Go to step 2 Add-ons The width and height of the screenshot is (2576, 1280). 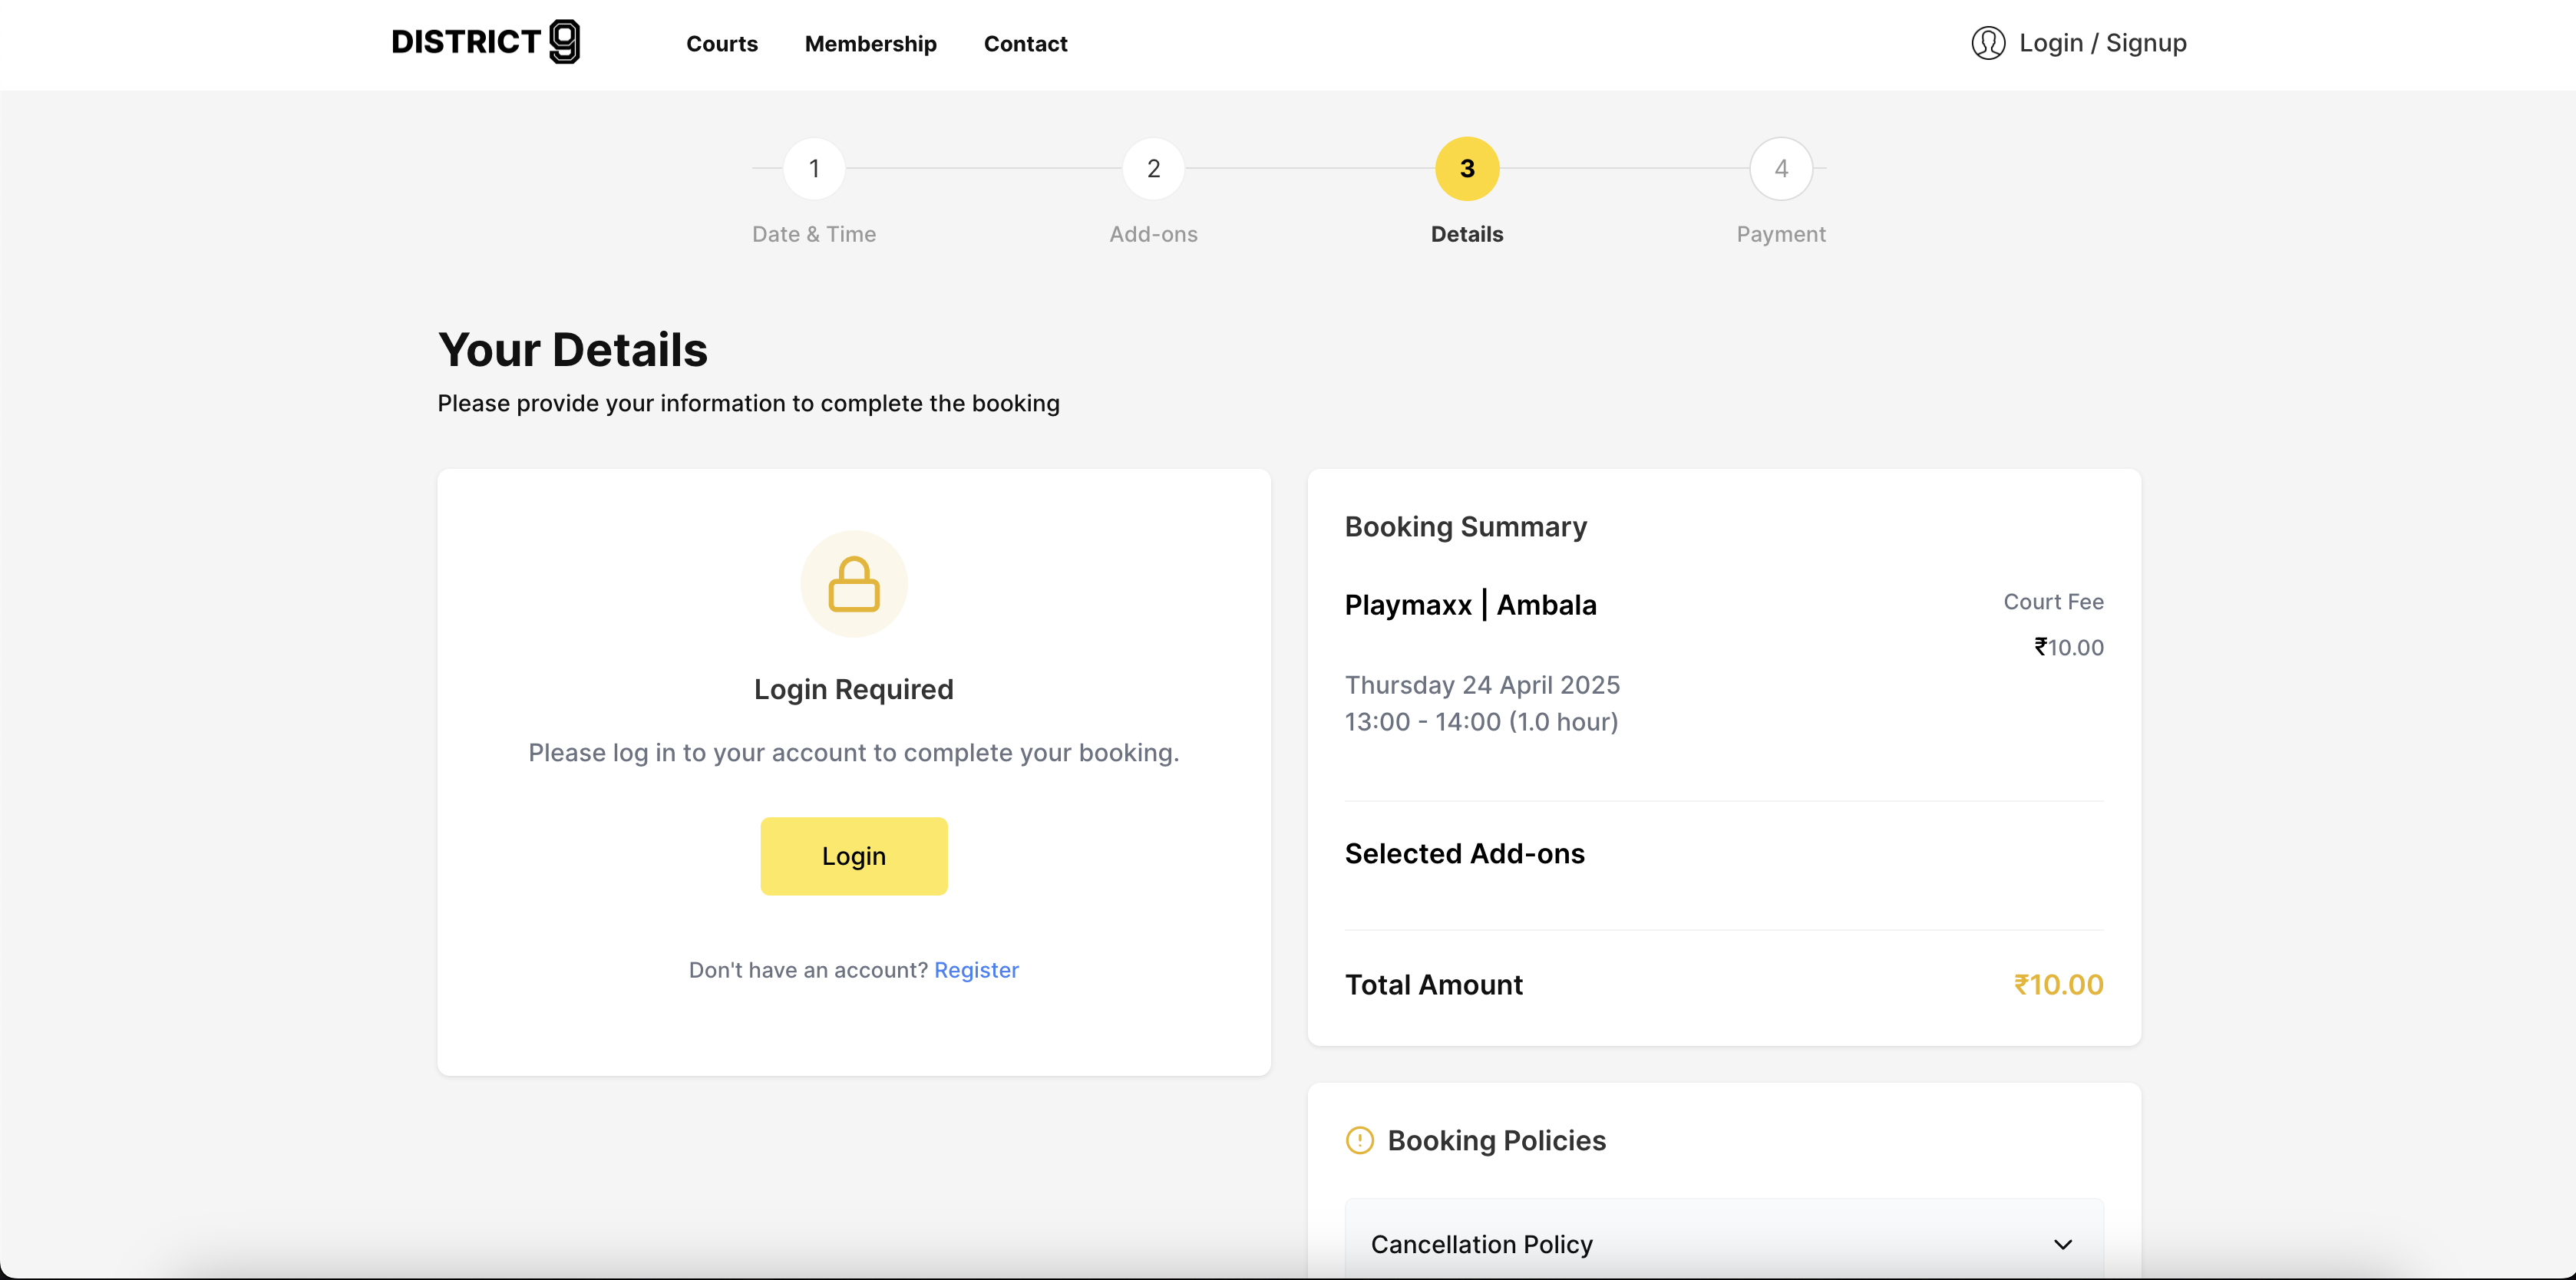[x=1153, y=168]
